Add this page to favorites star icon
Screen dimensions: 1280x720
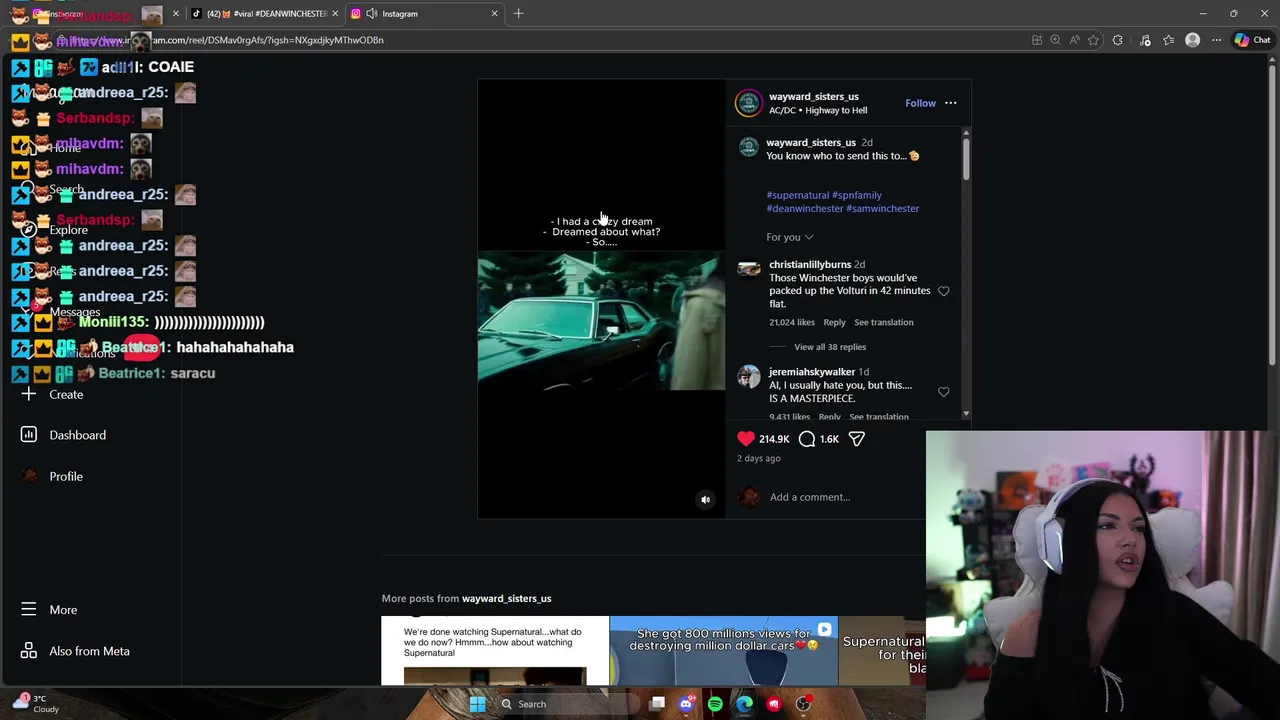[x=1093, y=40]
